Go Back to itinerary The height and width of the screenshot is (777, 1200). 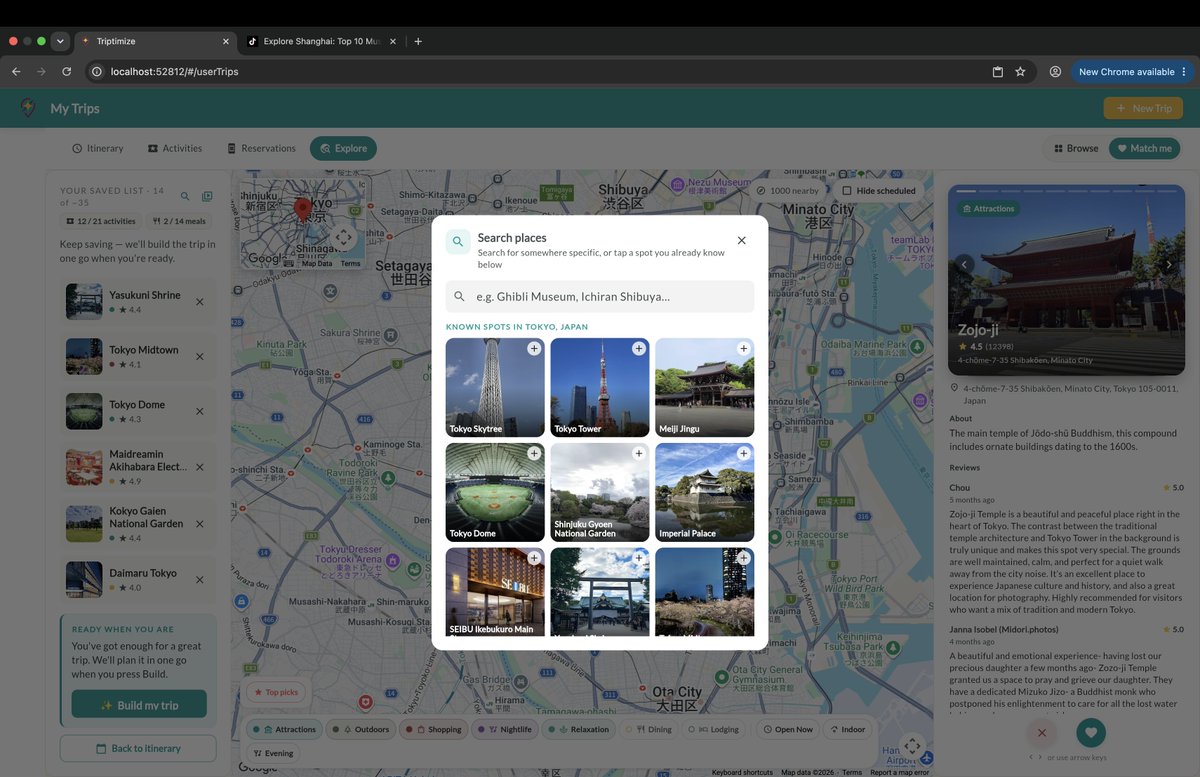pyautogui.click(x=138, y=748)
